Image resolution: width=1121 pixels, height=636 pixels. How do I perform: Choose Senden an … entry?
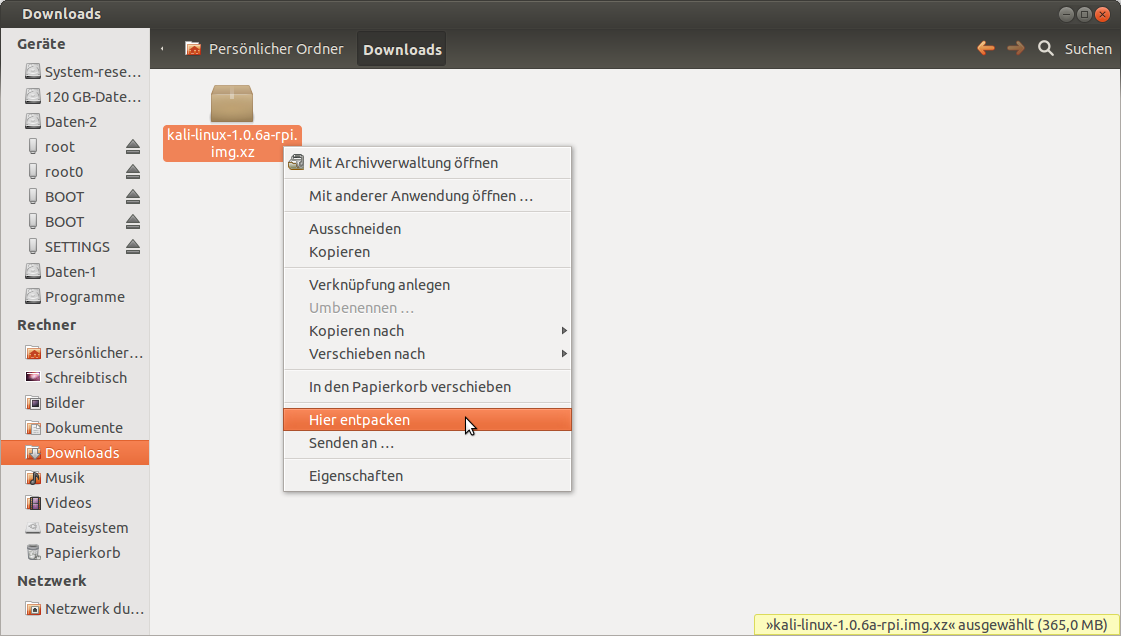pos(428,443)
